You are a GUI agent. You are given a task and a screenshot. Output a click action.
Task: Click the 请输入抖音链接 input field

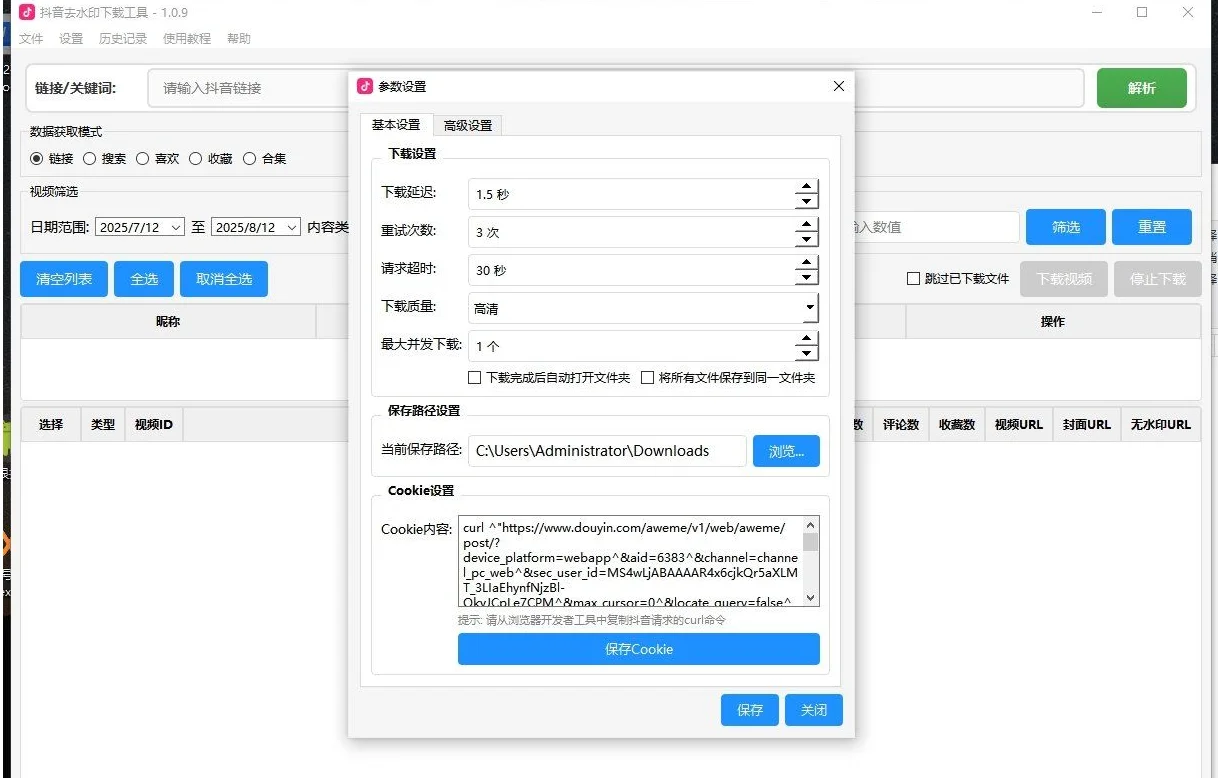249,88
